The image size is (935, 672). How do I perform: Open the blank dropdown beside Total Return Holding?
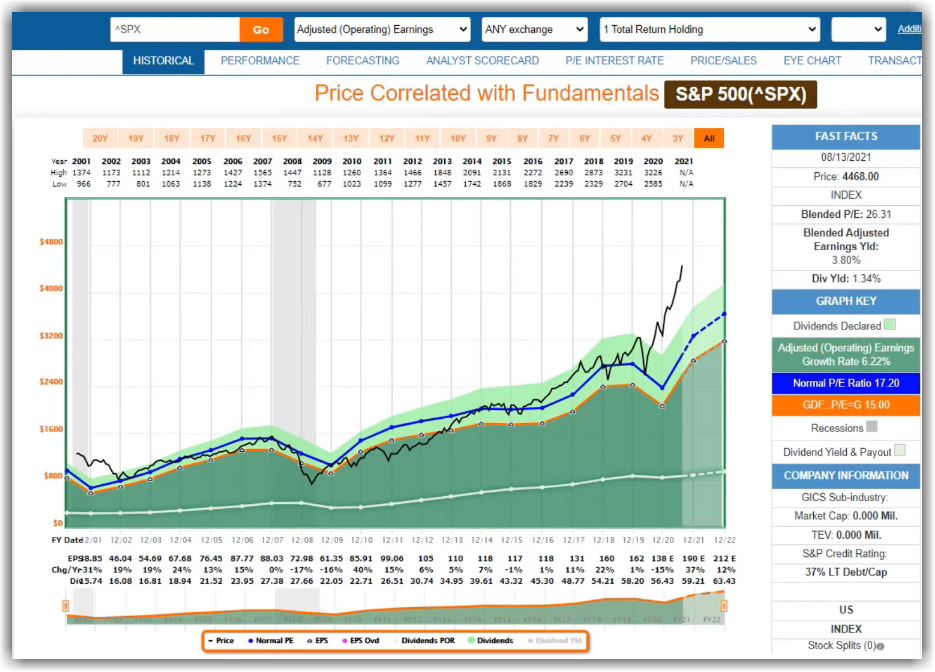tap(858, 29)
